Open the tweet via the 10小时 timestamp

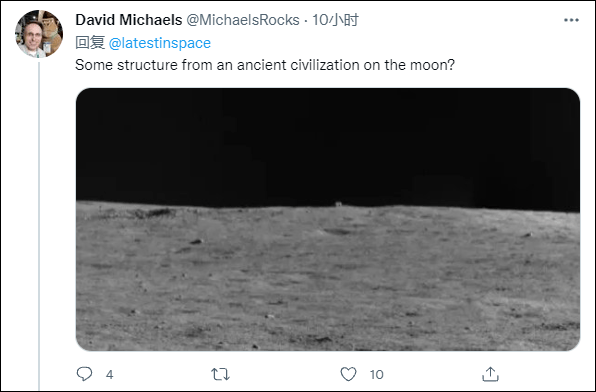tap(335, 20)
